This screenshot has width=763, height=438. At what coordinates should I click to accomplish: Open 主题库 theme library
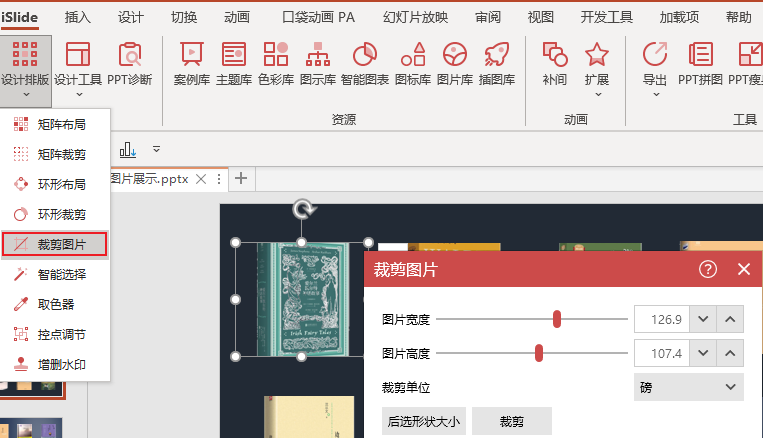[x=234, y=64]
